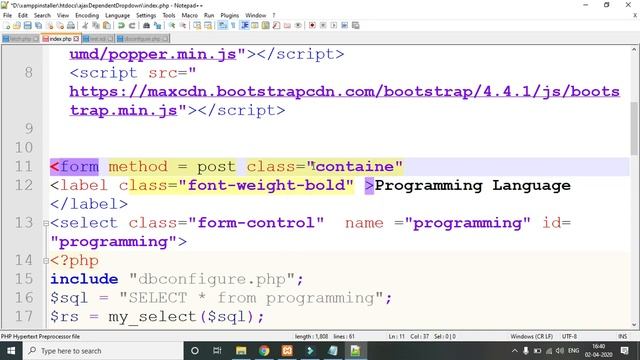The image size is (640, 360).
Task: Open the Run menu
Action: click(x=209, y=16)
